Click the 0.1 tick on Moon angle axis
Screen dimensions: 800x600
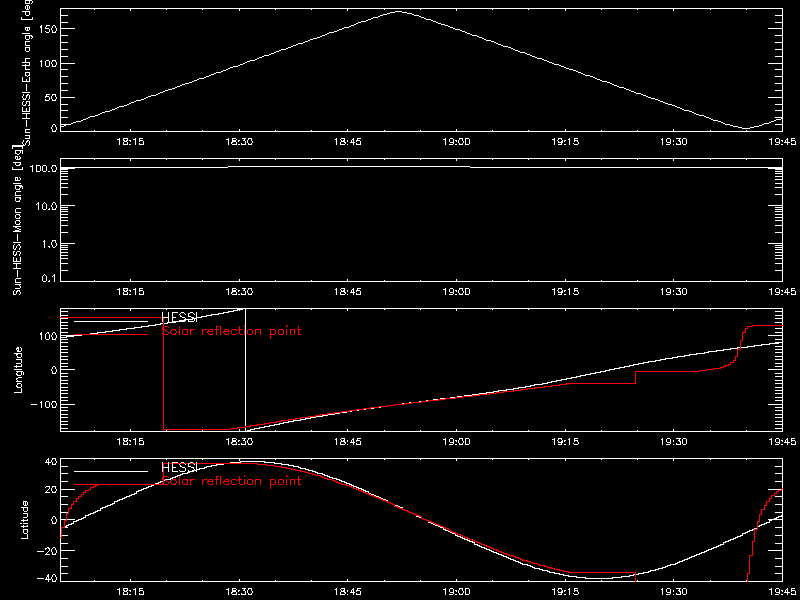click(x=49, y=278)
